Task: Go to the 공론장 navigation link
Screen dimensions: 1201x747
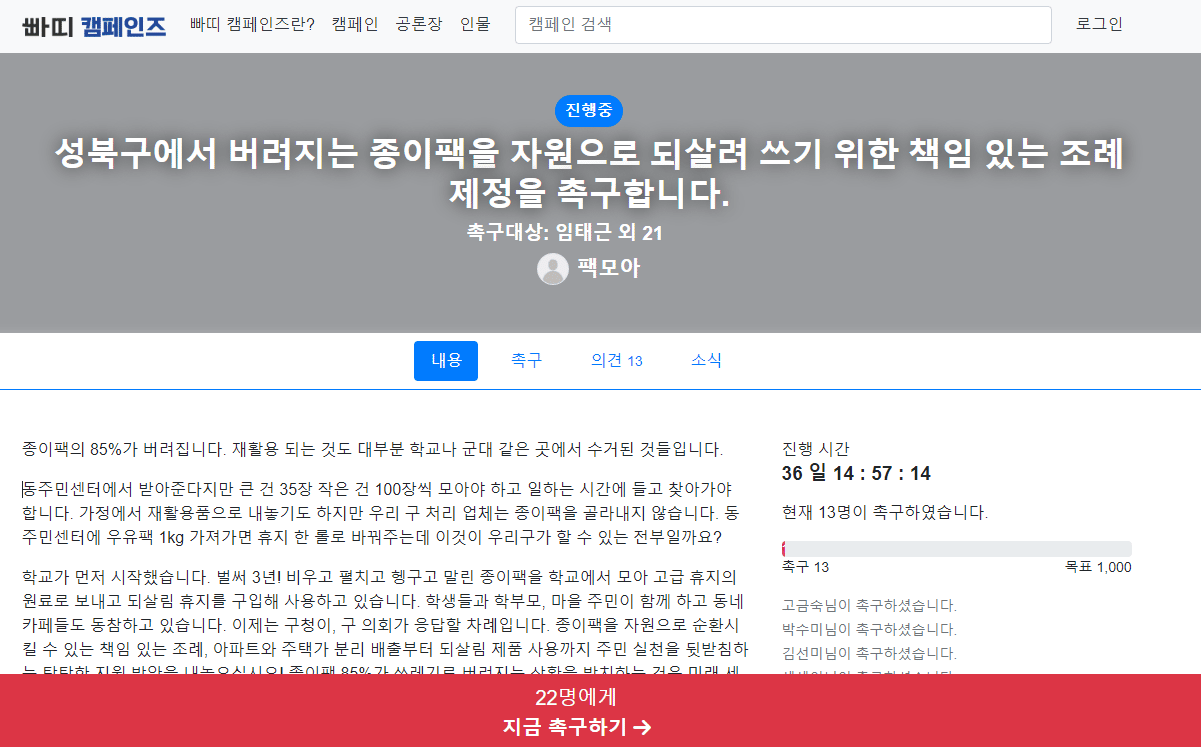Action: [419, 25]
